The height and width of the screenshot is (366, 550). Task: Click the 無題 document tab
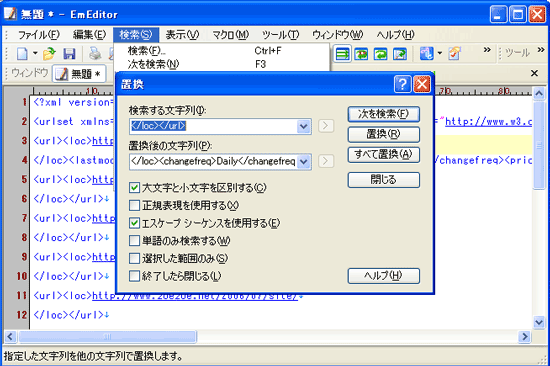[x=79, y=74]
